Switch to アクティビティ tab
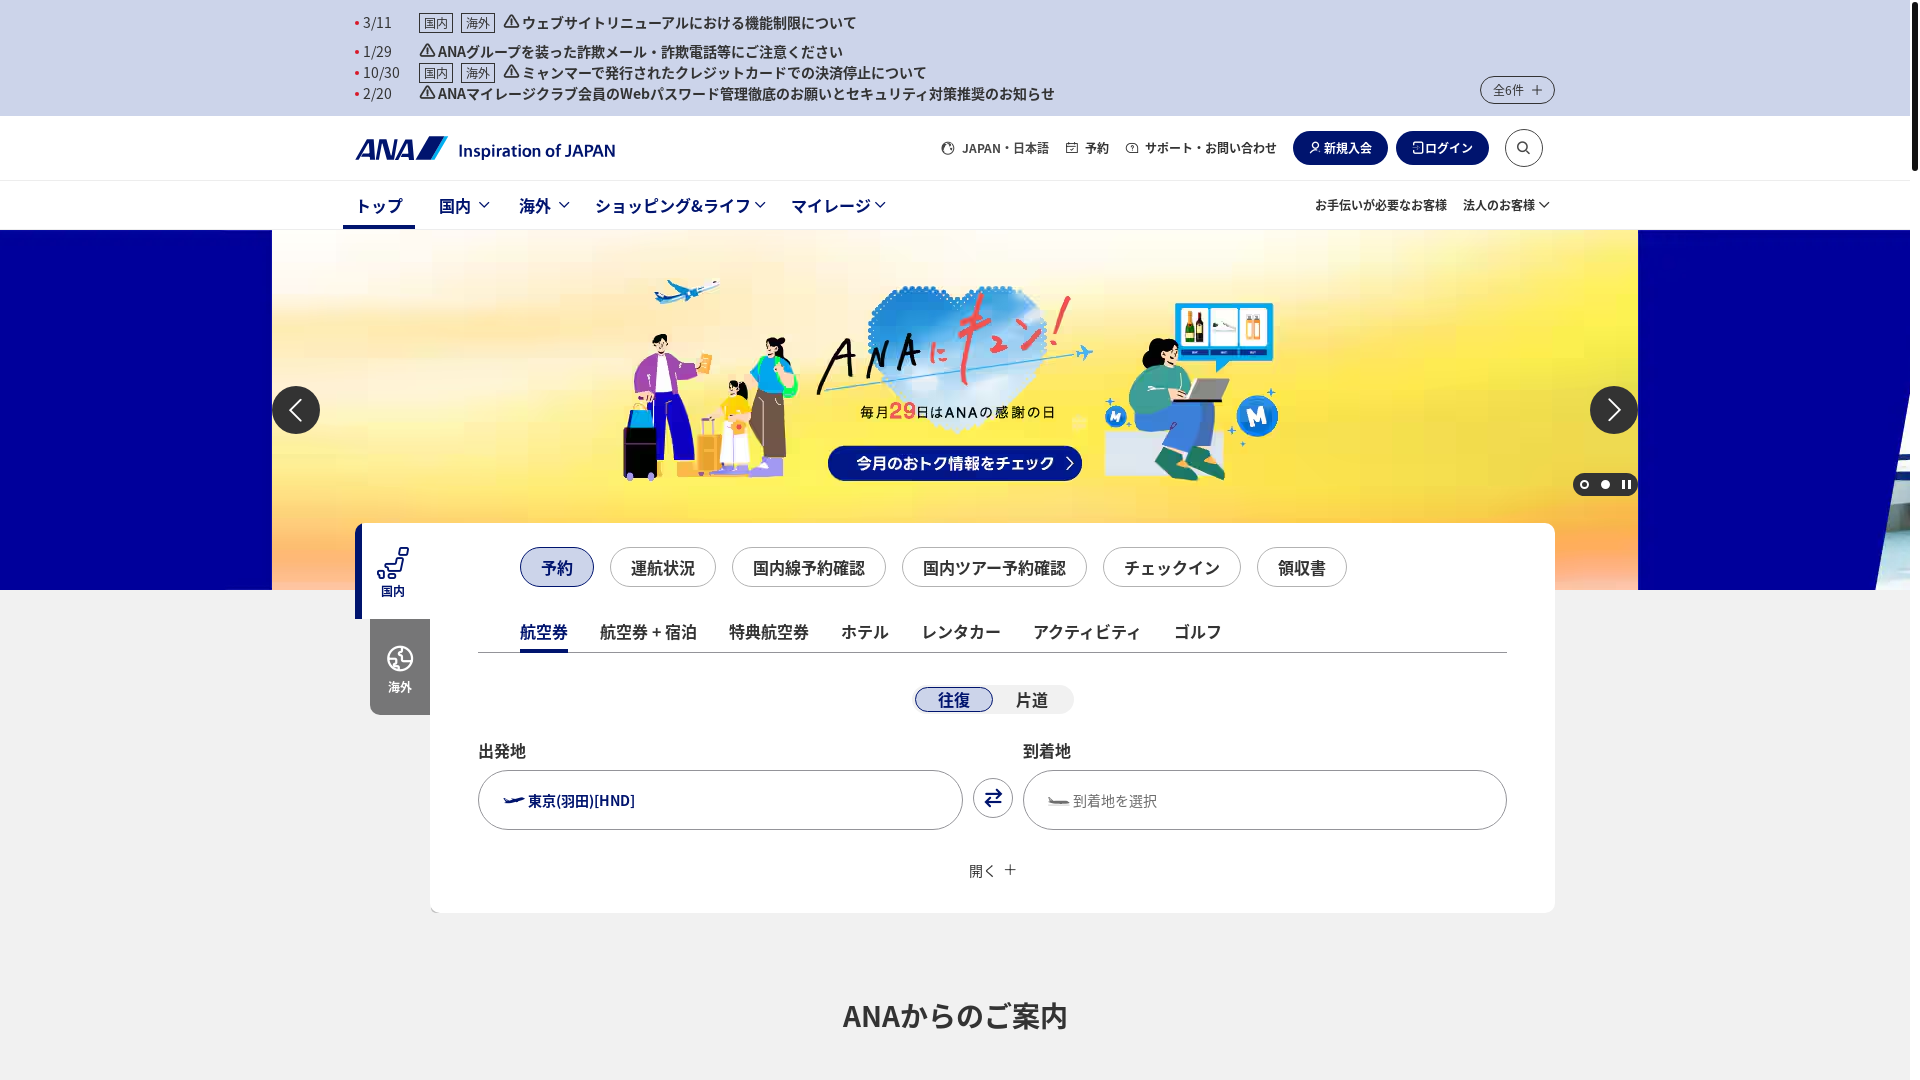The height and width of the screenshot is (1080, 1920). [1087, 632]
